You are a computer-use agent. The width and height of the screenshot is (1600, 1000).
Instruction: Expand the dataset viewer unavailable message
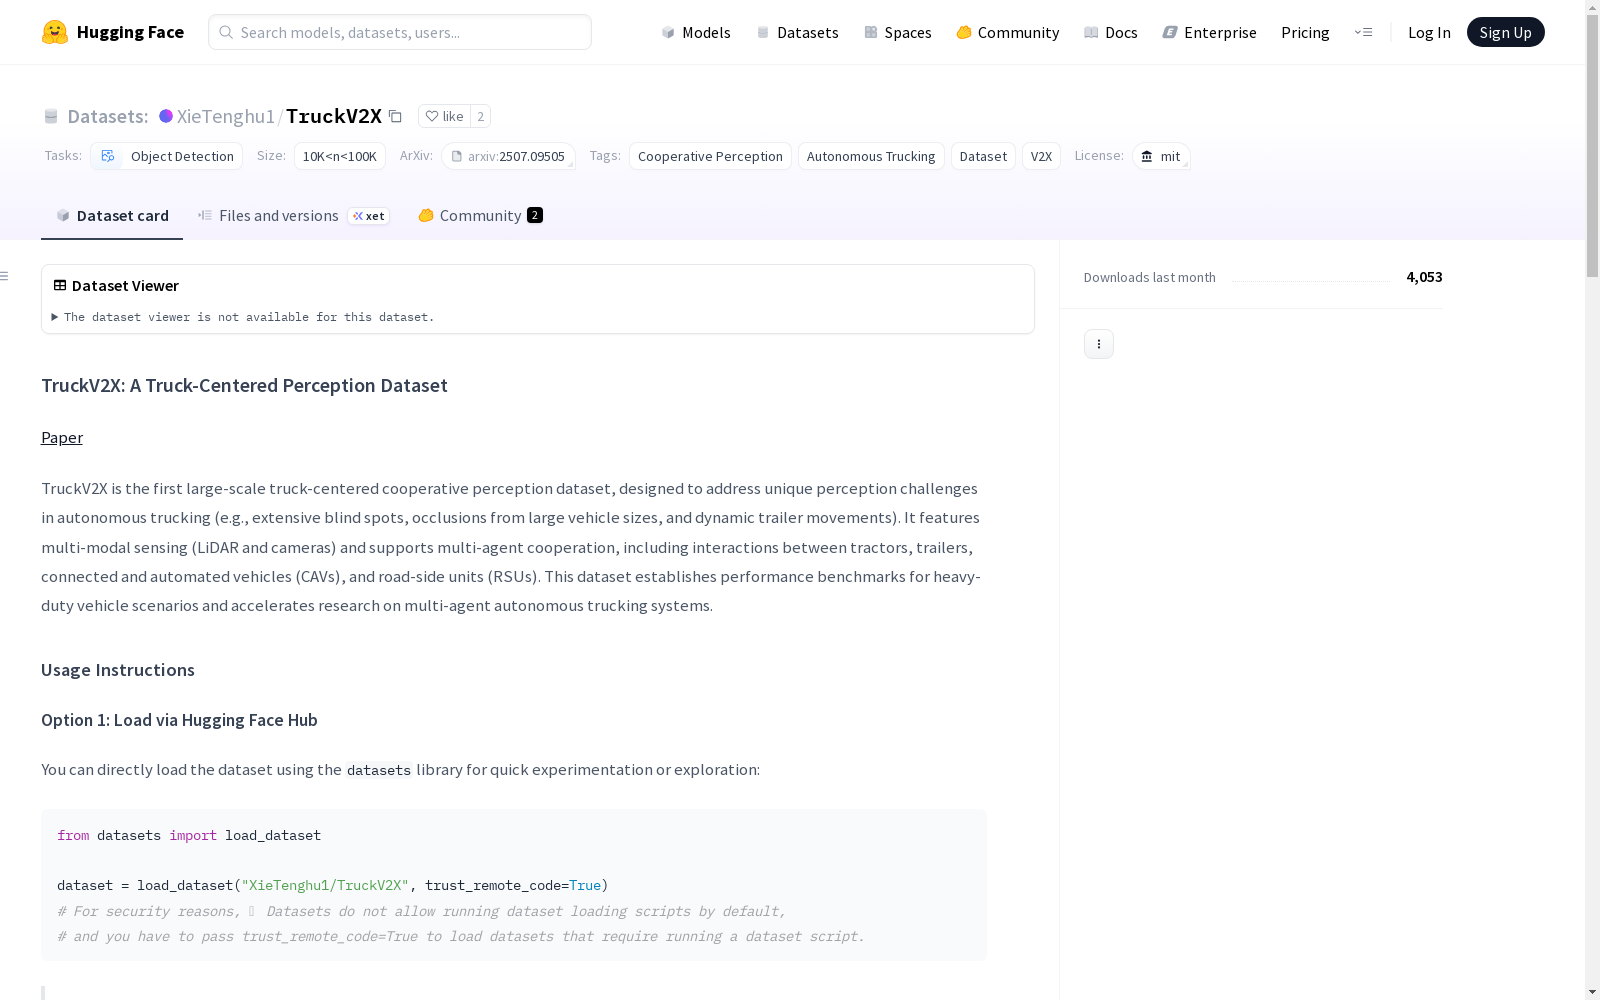[x=243, y=317]
